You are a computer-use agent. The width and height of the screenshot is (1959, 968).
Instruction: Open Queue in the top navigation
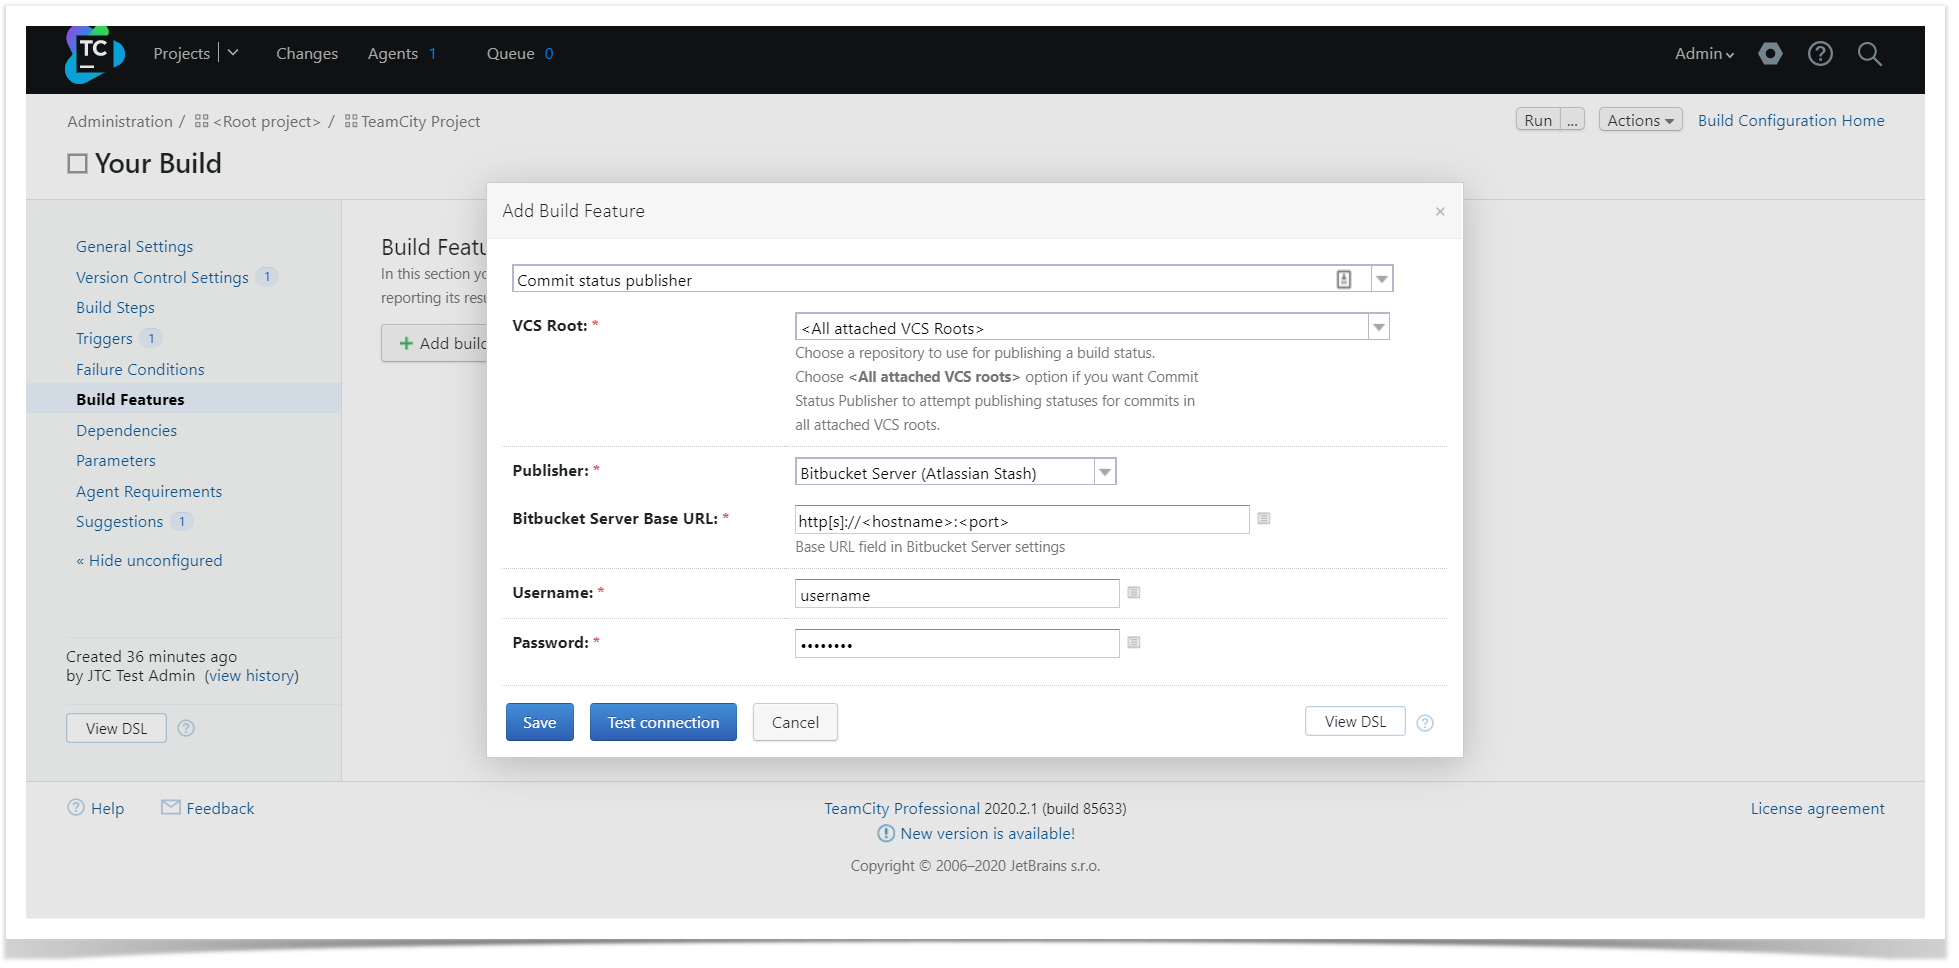point(510,54)
